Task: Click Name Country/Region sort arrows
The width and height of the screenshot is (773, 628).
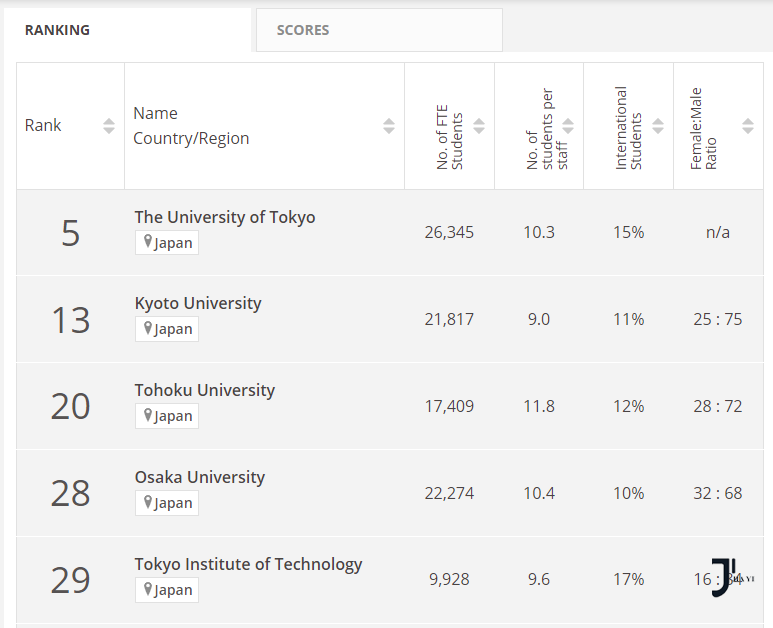Action: [389, 126]
